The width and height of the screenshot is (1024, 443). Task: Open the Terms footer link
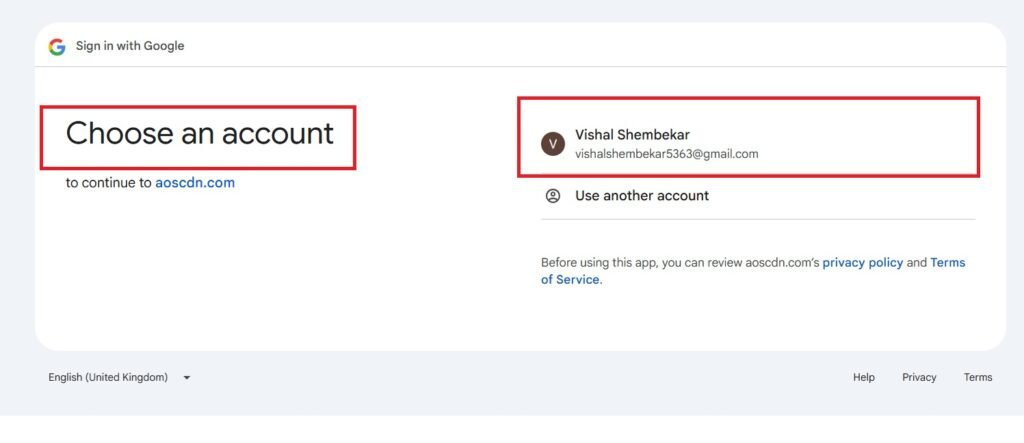click(977, 378)
